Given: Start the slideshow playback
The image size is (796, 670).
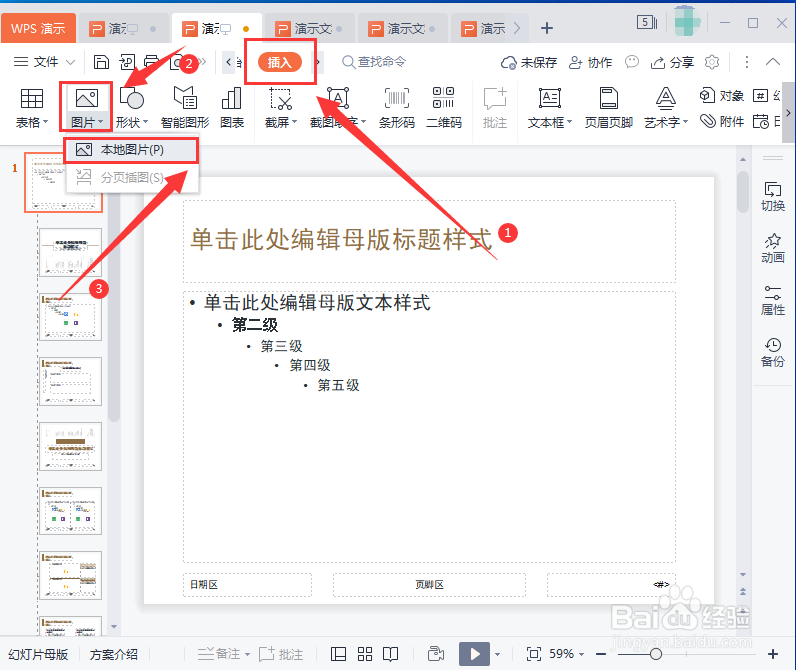Looking at the screenshot, I should (474, 654).
